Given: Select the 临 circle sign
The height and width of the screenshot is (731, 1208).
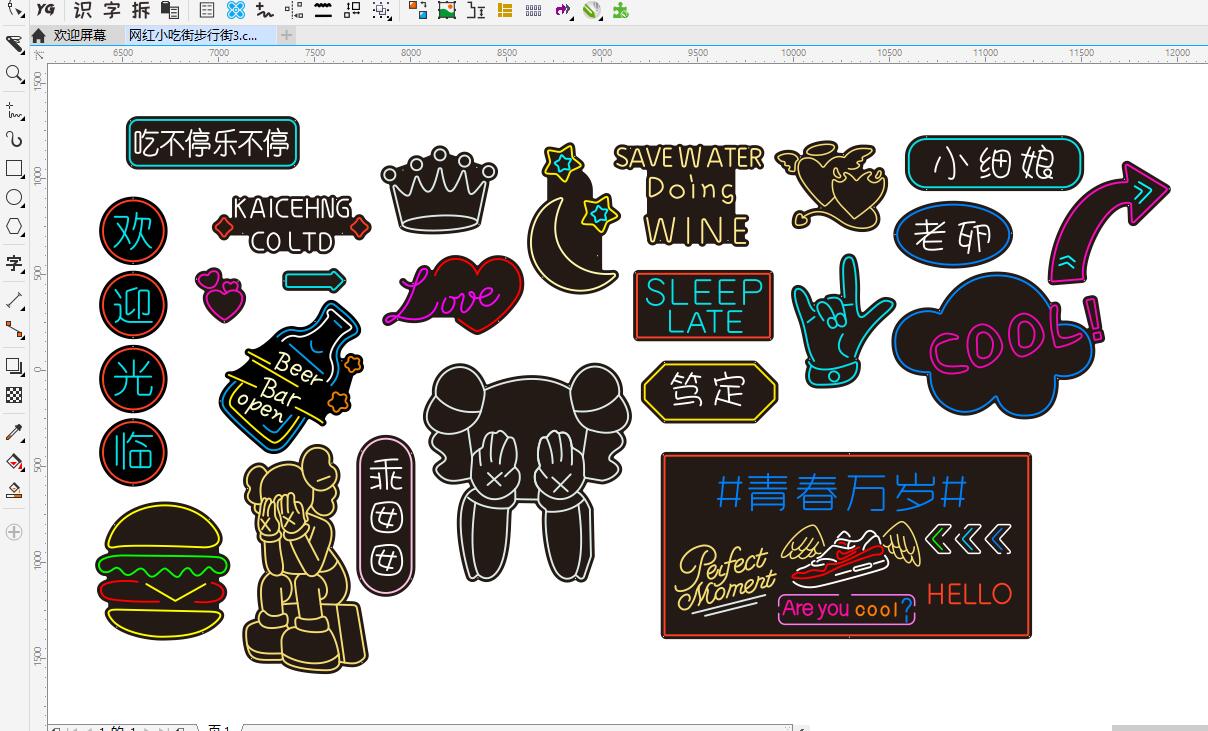Looking at the screenshot, I should click(133, 453).
